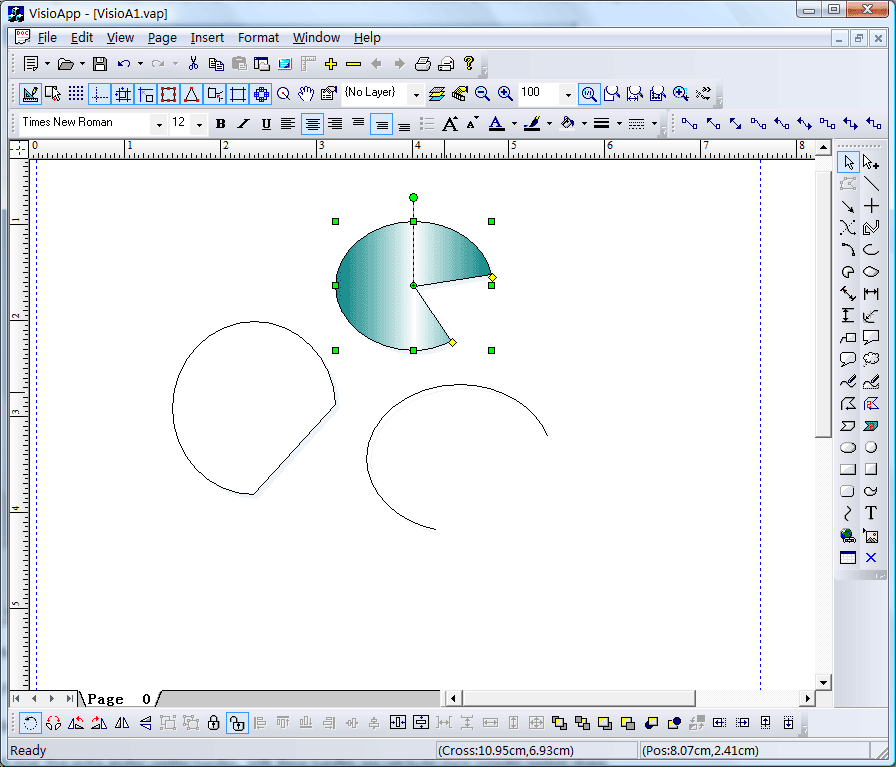Screen dimensions: 896x767
Task: Click the horizontal scrollbar thumb
Action: [x=579, y=698]
